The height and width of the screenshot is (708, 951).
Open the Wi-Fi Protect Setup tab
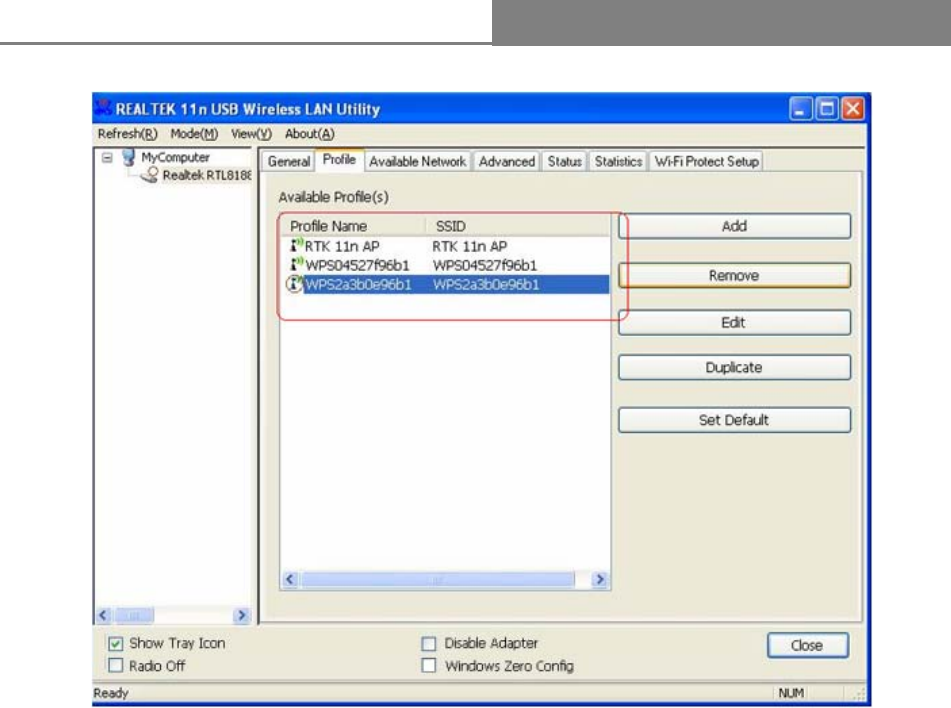pos(707,161)
